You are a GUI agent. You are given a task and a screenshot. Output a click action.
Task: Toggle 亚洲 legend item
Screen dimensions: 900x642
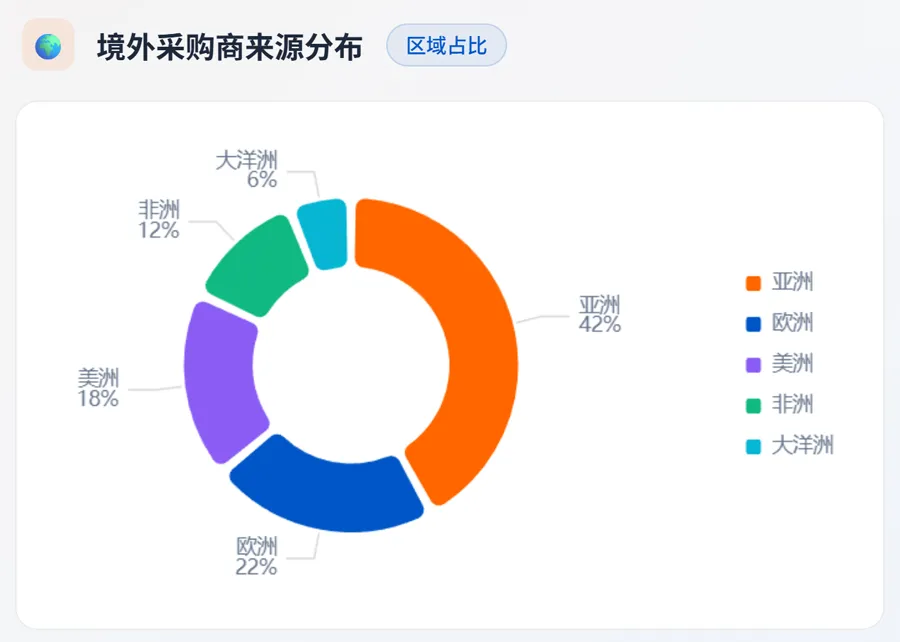(792, 282)
